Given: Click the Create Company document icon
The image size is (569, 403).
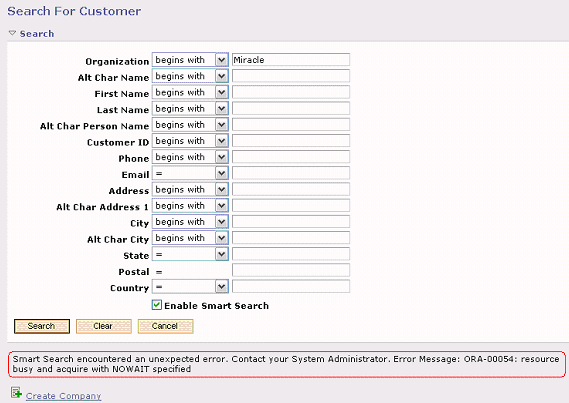Looking at the screenshot, I should pos(16,392).
